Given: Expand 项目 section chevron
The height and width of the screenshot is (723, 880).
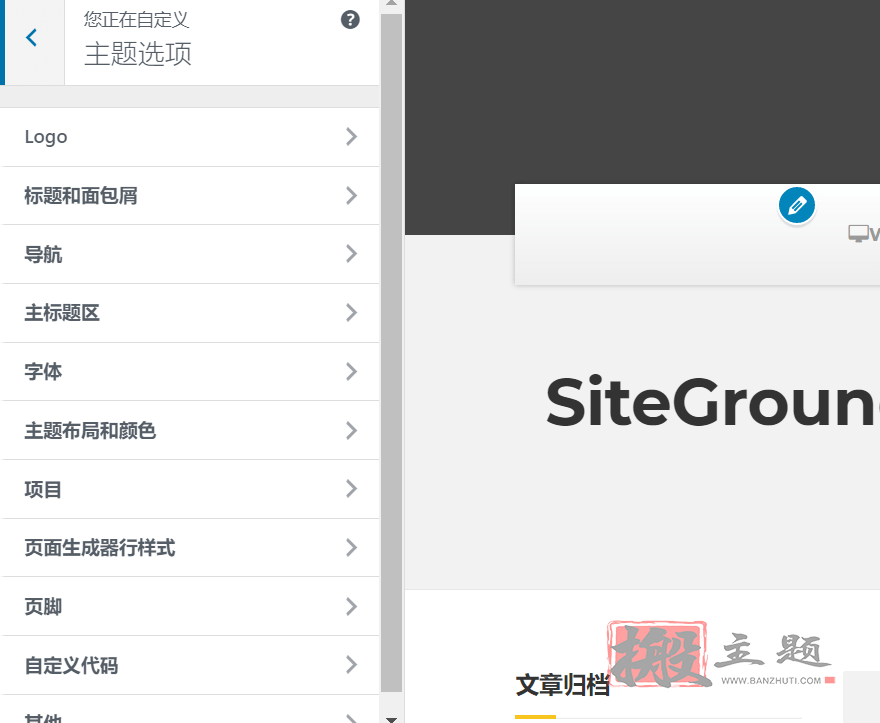Looking at the screenshot, I should [x=351, y=488].
